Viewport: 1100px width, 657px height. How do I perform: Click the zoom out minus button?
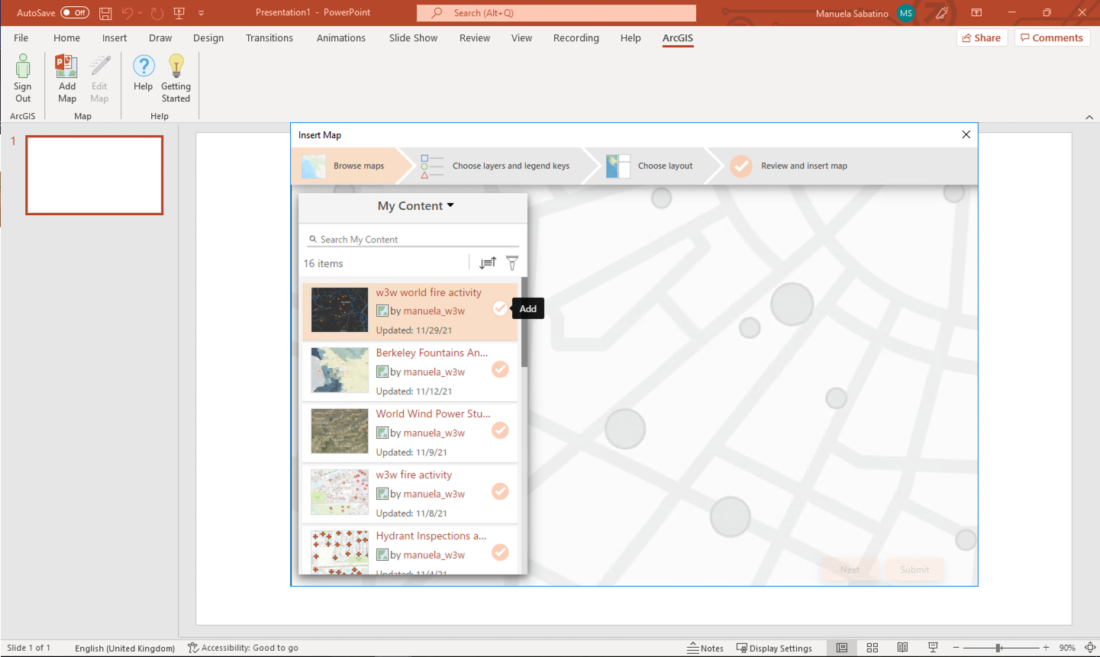click(x=955, y=647)
